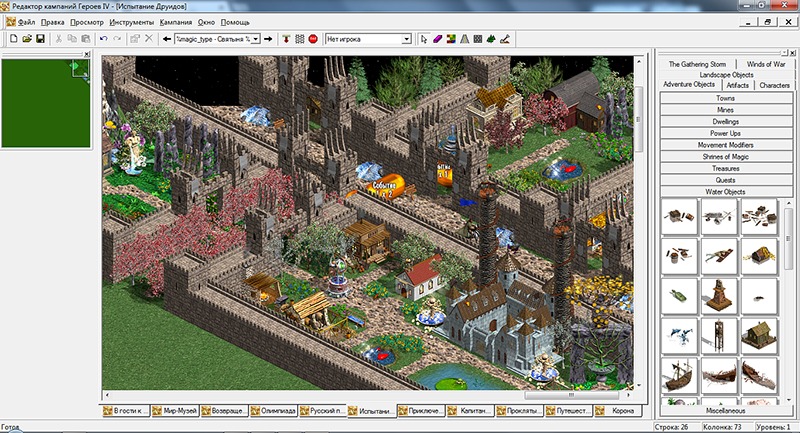Open the Помощь menu
Screen dimensions: 800x433
(235, 22)
